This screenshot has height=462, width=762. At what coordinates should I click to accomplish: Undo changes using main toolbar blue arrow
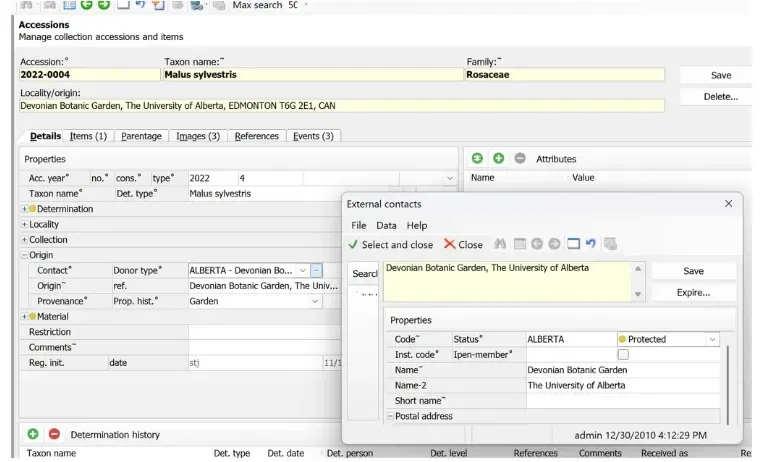tap(140, 5)
